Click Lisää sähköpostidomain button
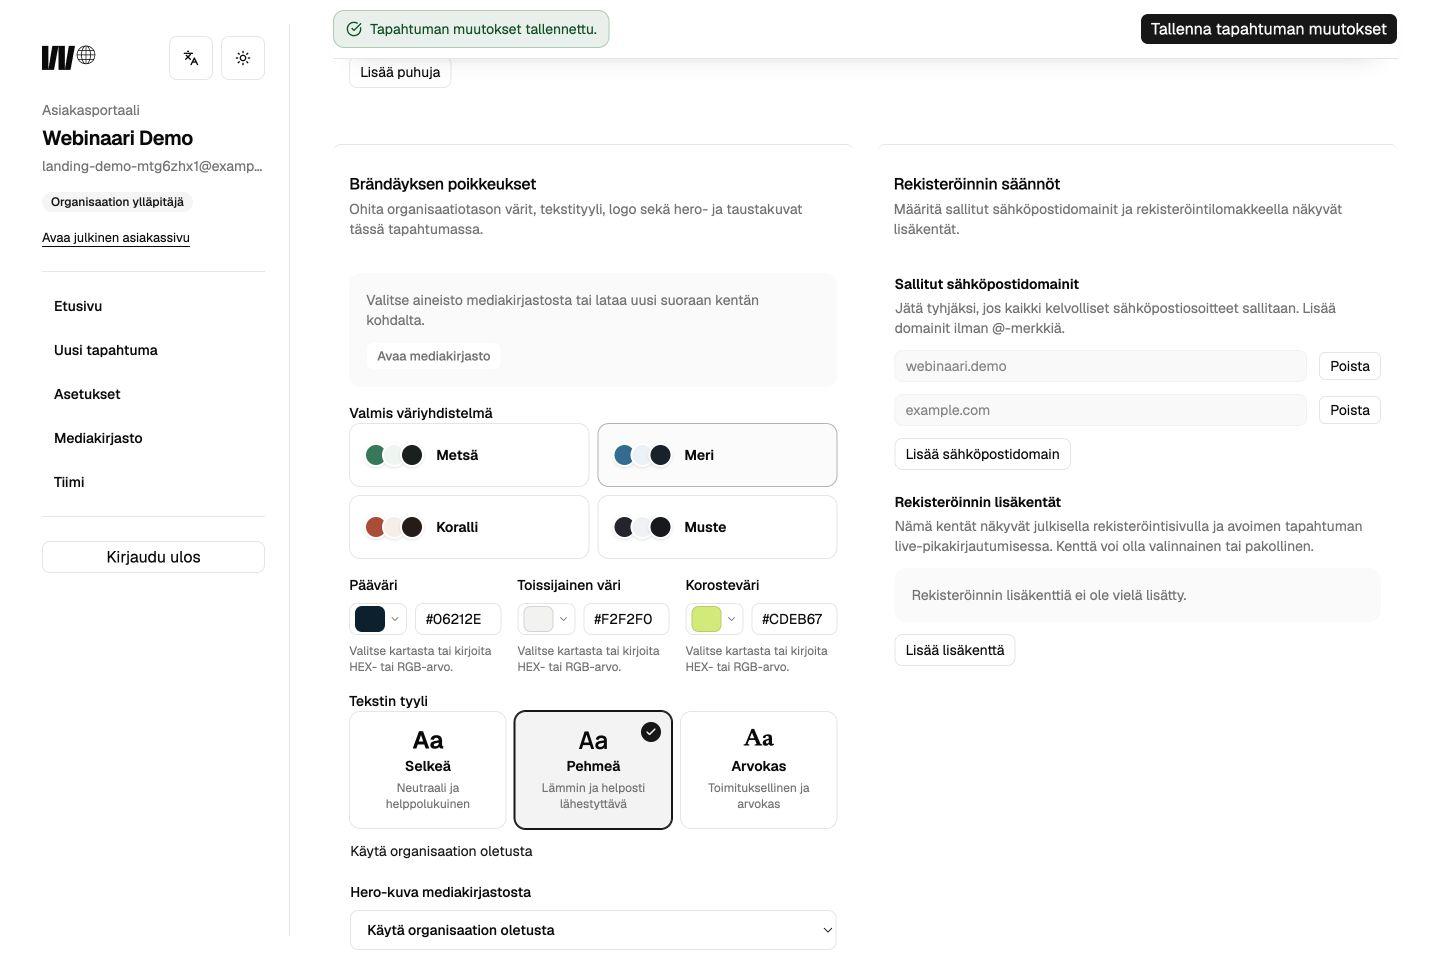1440x960 pixels. click(982, 454)
